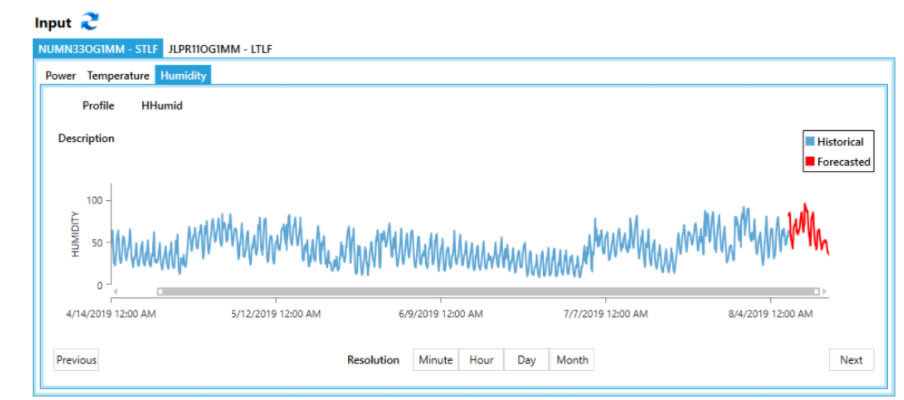Image resolution: width=904 pixels, height=400 pixels.
Task: Click the red forecasted line in chart
Action: (806, 218)
